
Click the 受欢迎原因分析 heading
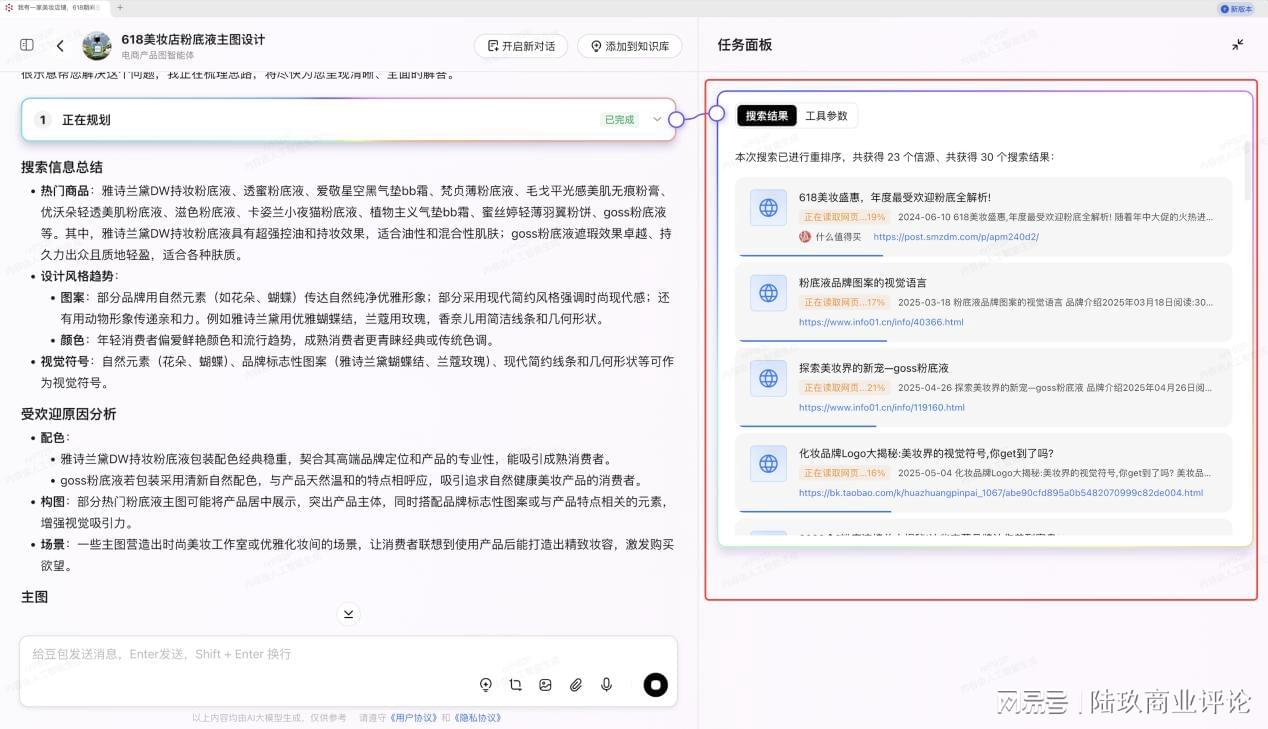[69, 414]
